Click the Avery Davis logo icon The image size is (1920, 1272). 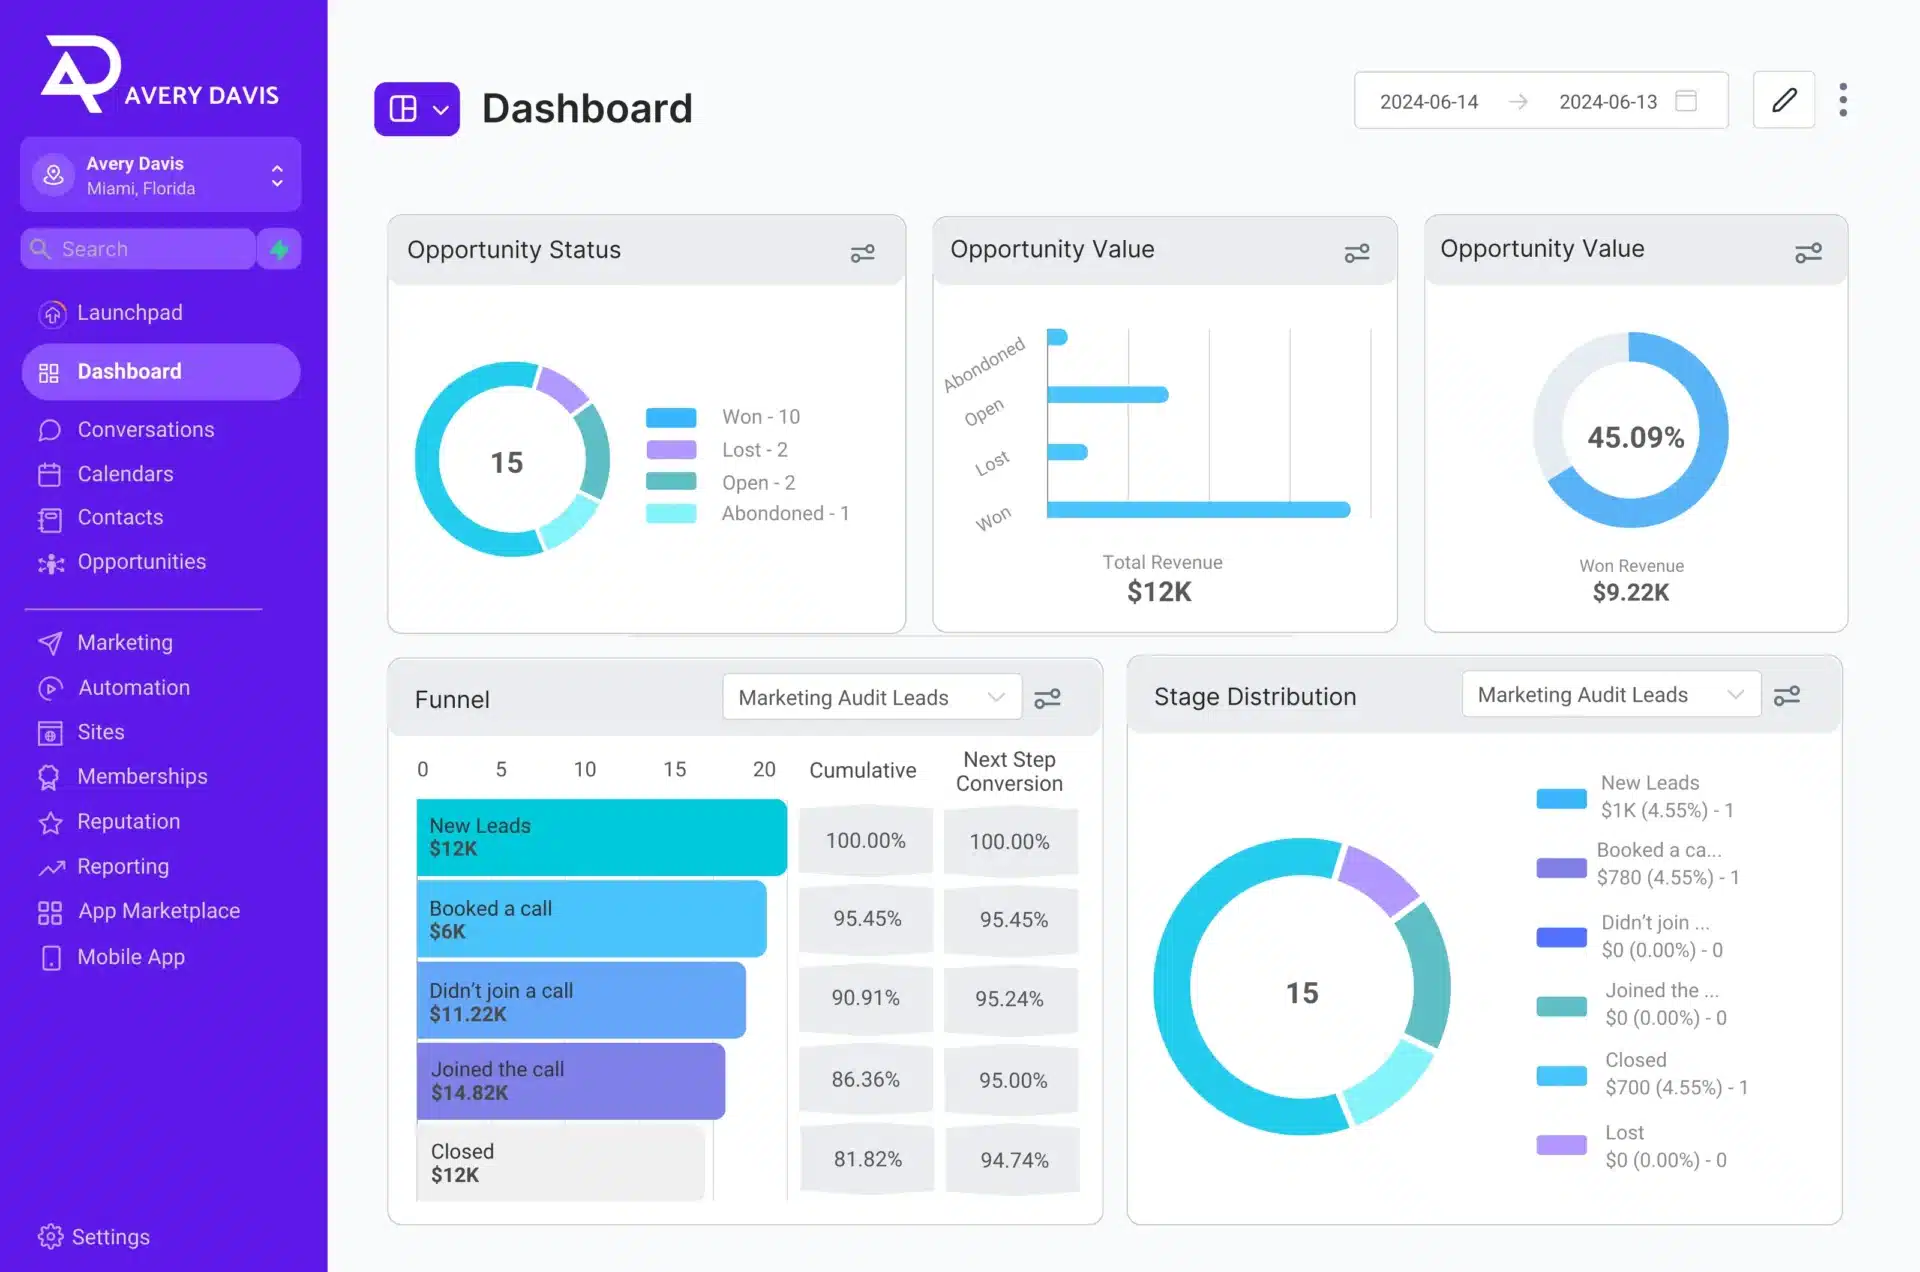(81, 74)
